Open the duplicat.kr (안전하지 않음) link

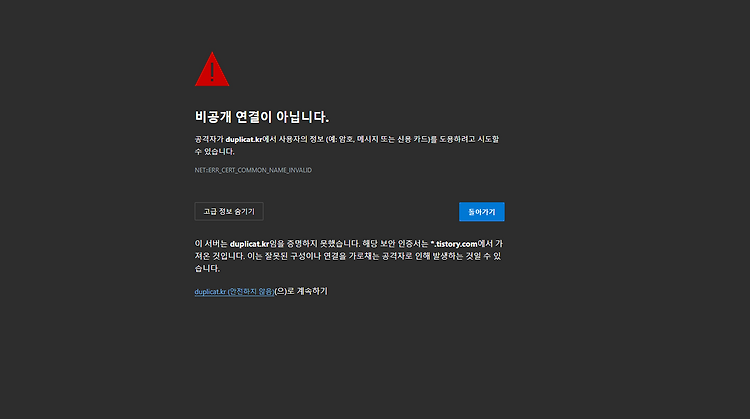click(x=234, y=291)
